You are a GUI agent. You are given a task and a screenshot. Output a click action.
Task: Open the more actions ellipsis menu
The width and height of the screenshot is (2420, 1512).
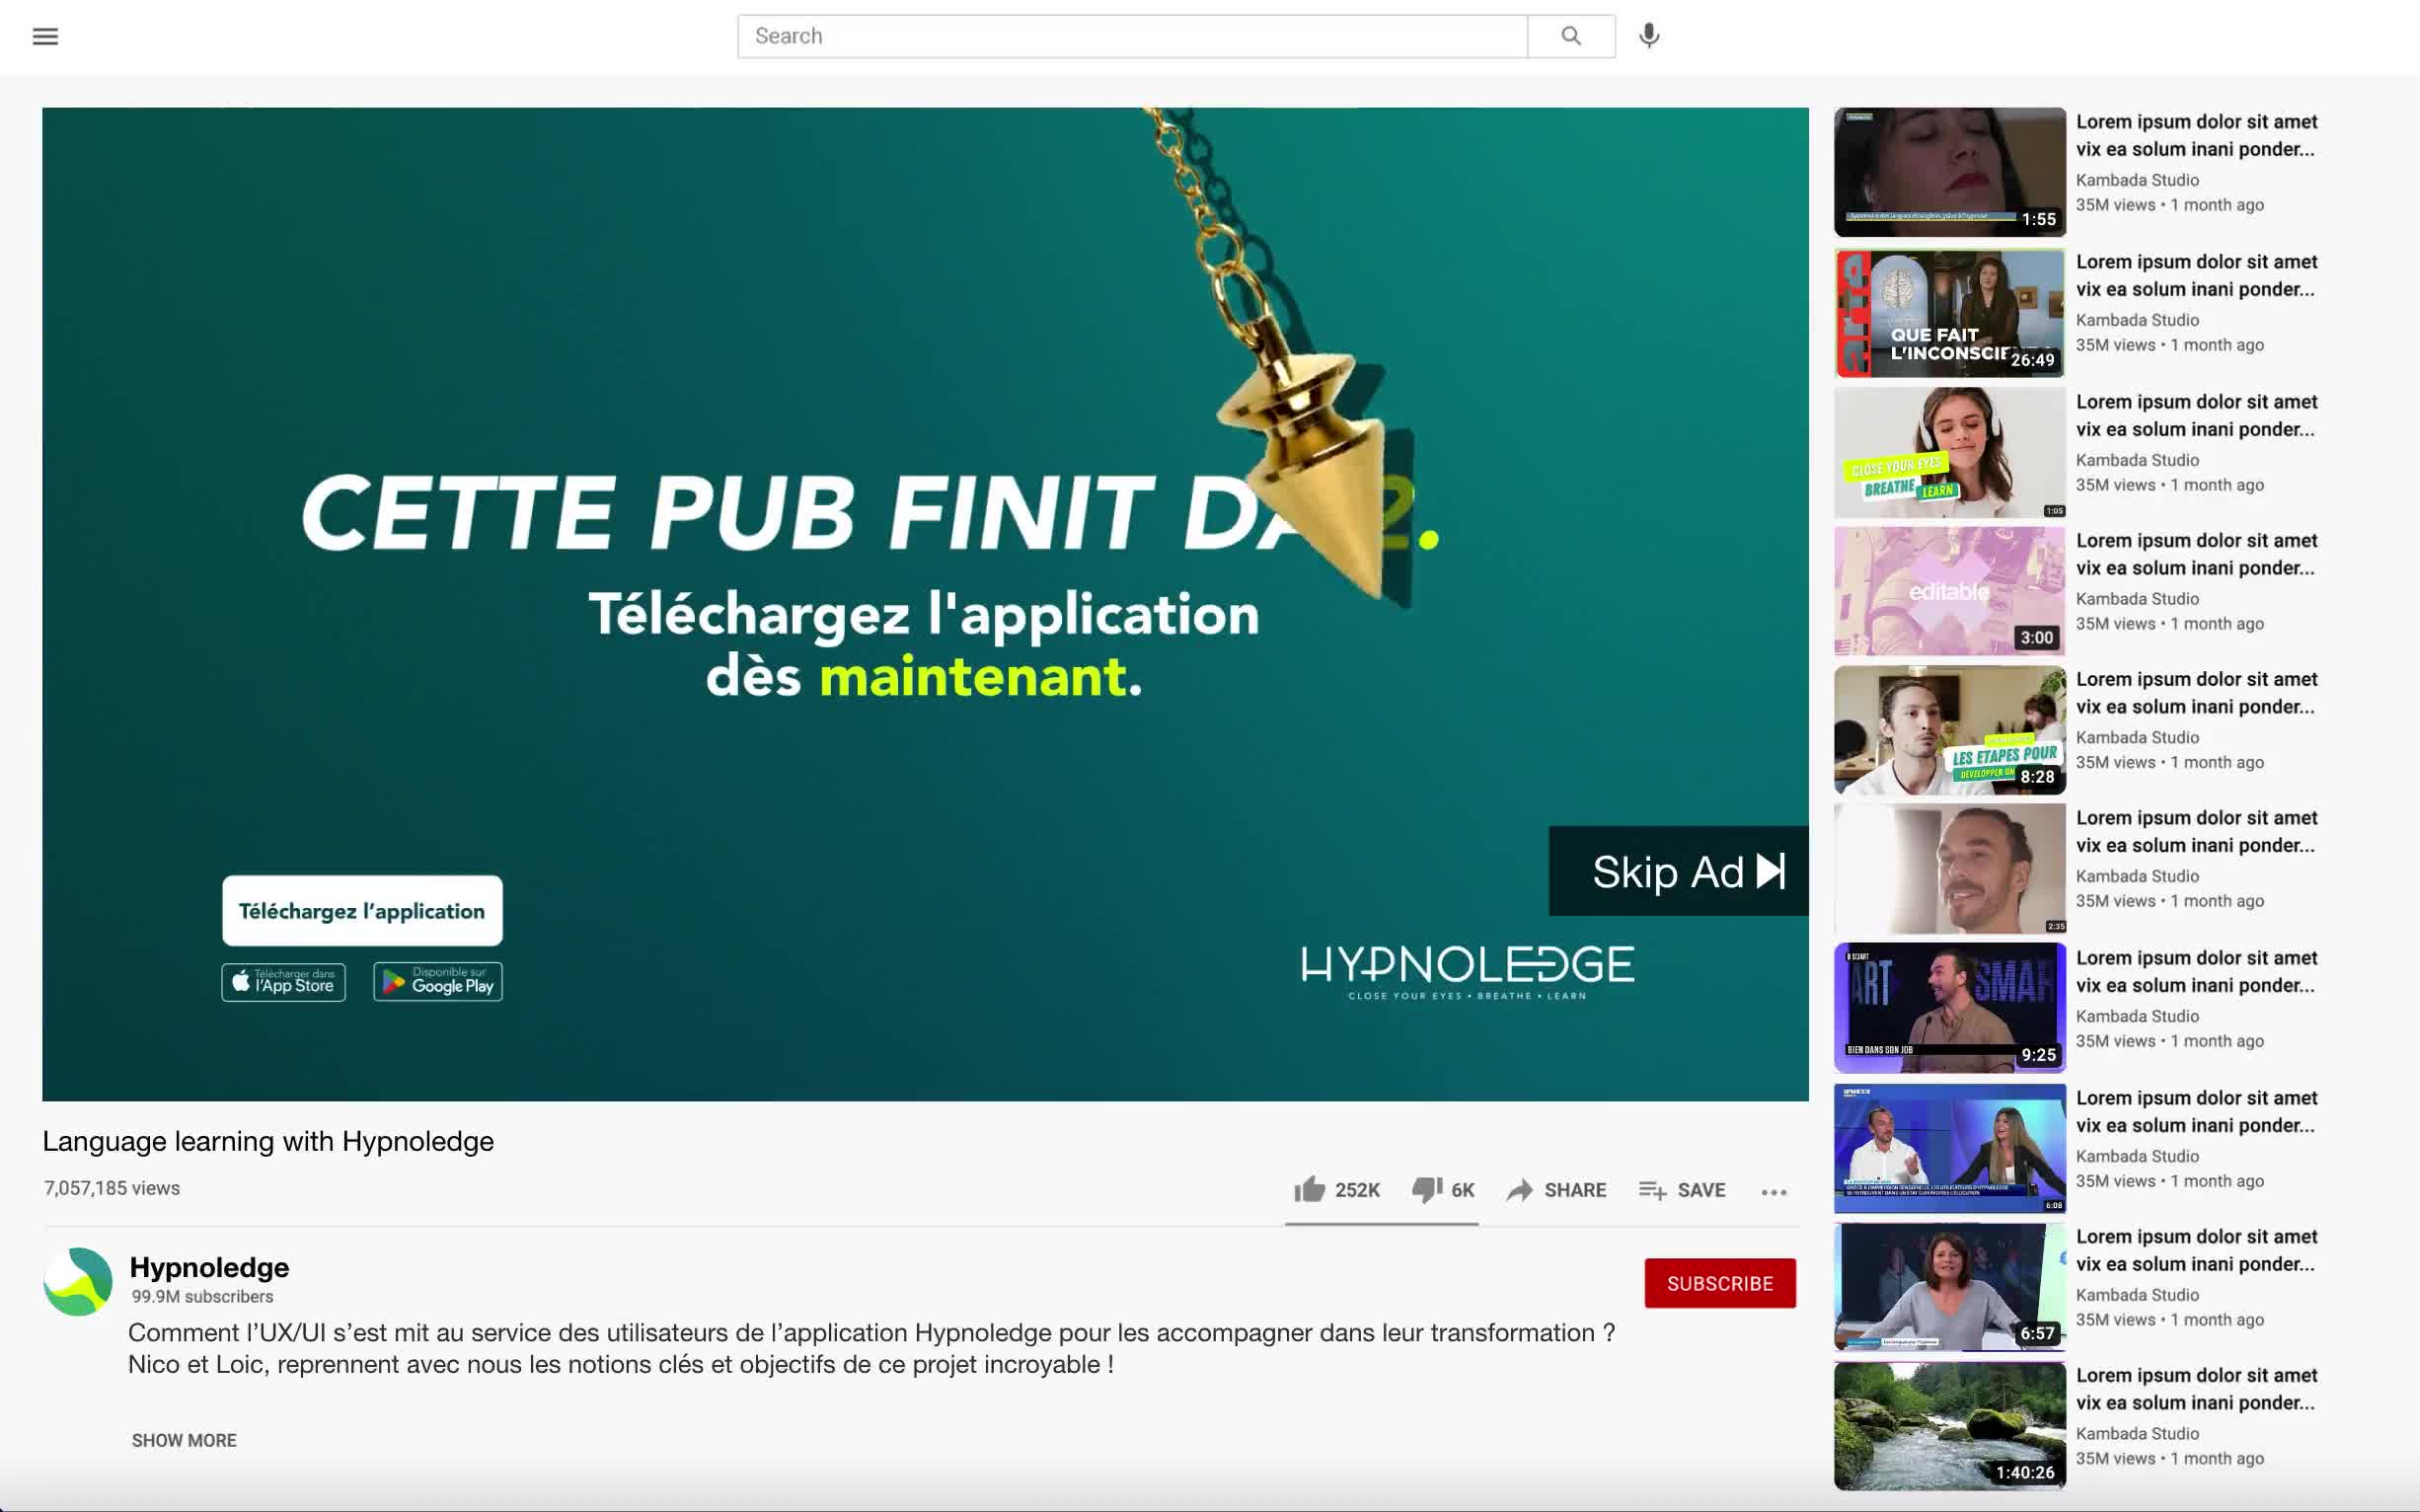pos(1774,1192)
